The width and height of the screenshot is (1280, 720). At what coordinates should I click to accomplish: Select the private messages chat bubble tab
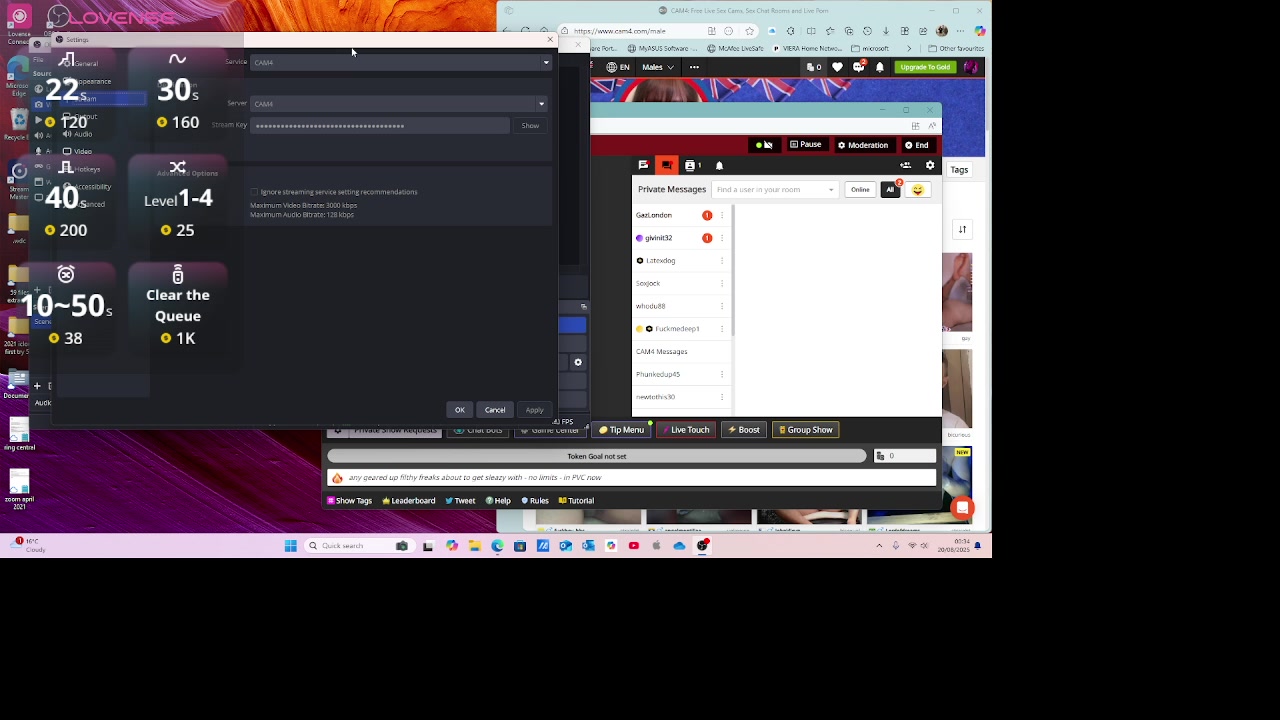coord(667,165)
